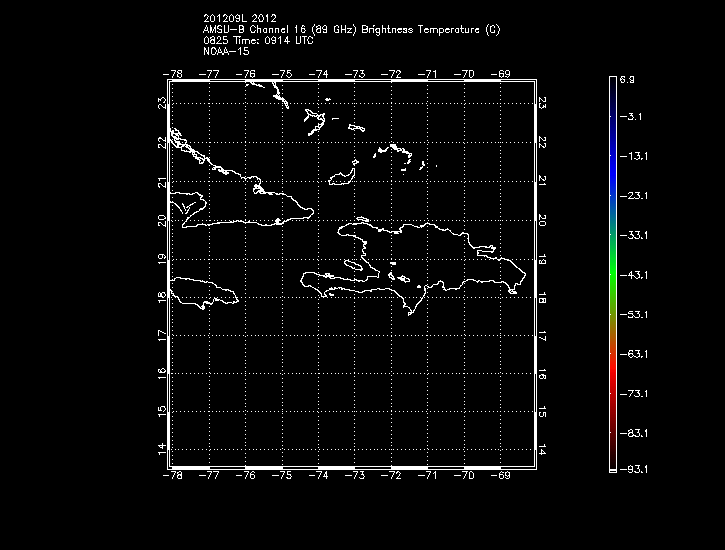
Task: Click latitude label 19 on the left axis
Action: tap(162, 259)
